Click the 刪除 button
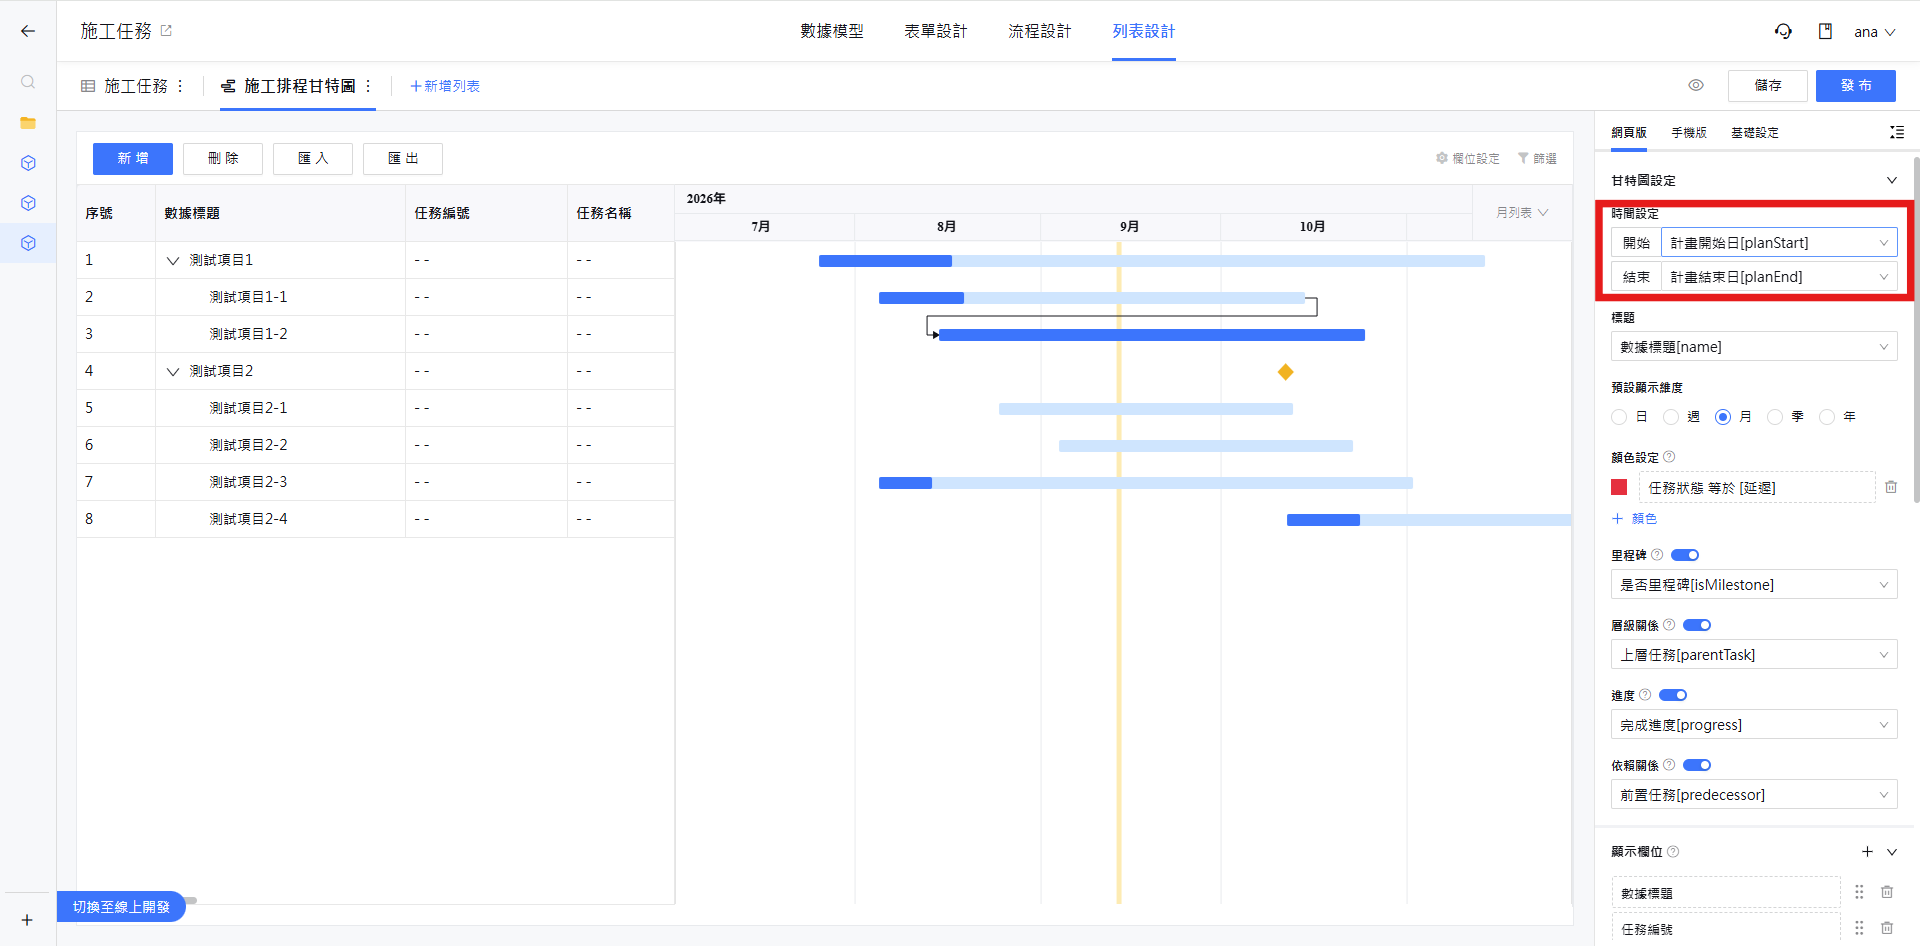The height and width of the screenshot is (946, 1920). [x=223, y=158]
